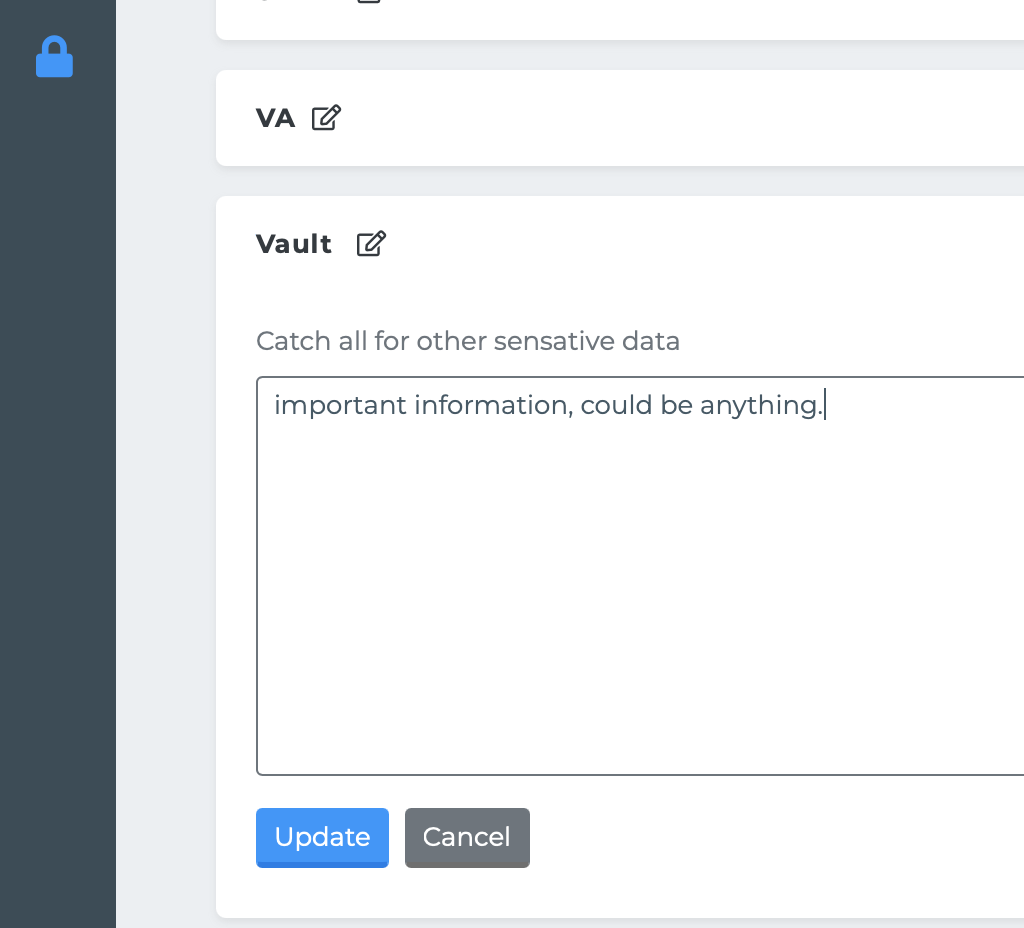Save changes with the Update button
The image size is (1024, 928).
point(322,838)
